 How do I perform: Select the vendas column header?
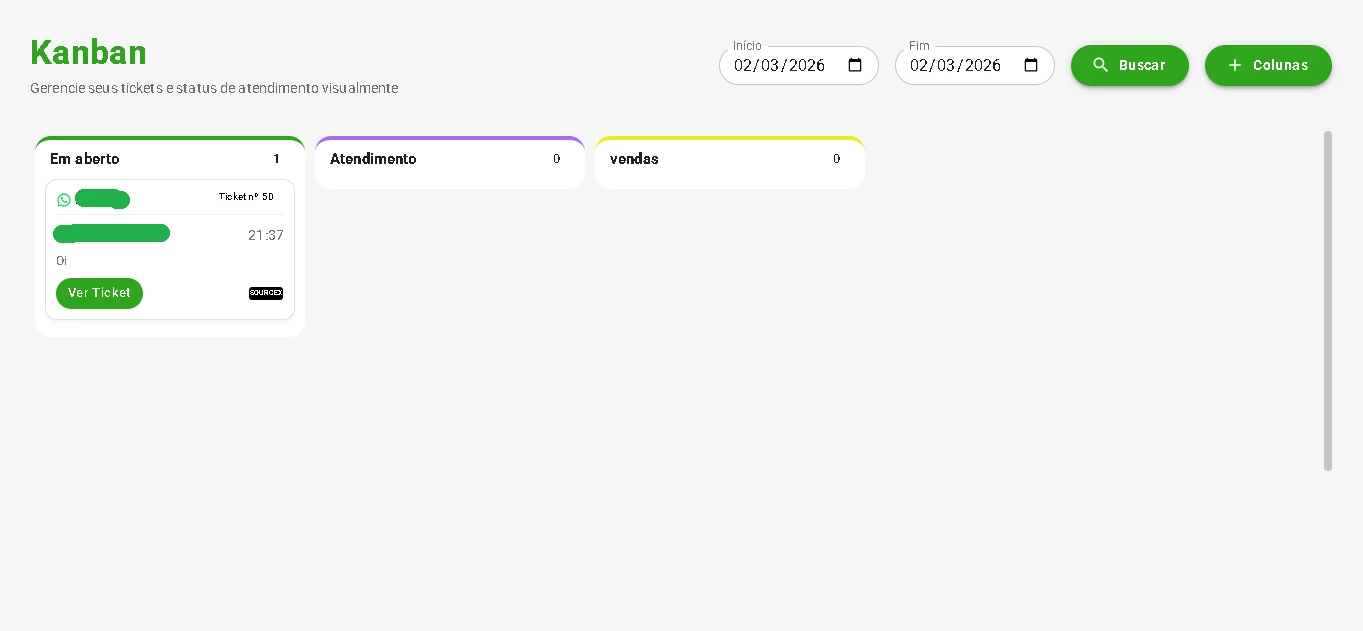click(x=634, y=159)
